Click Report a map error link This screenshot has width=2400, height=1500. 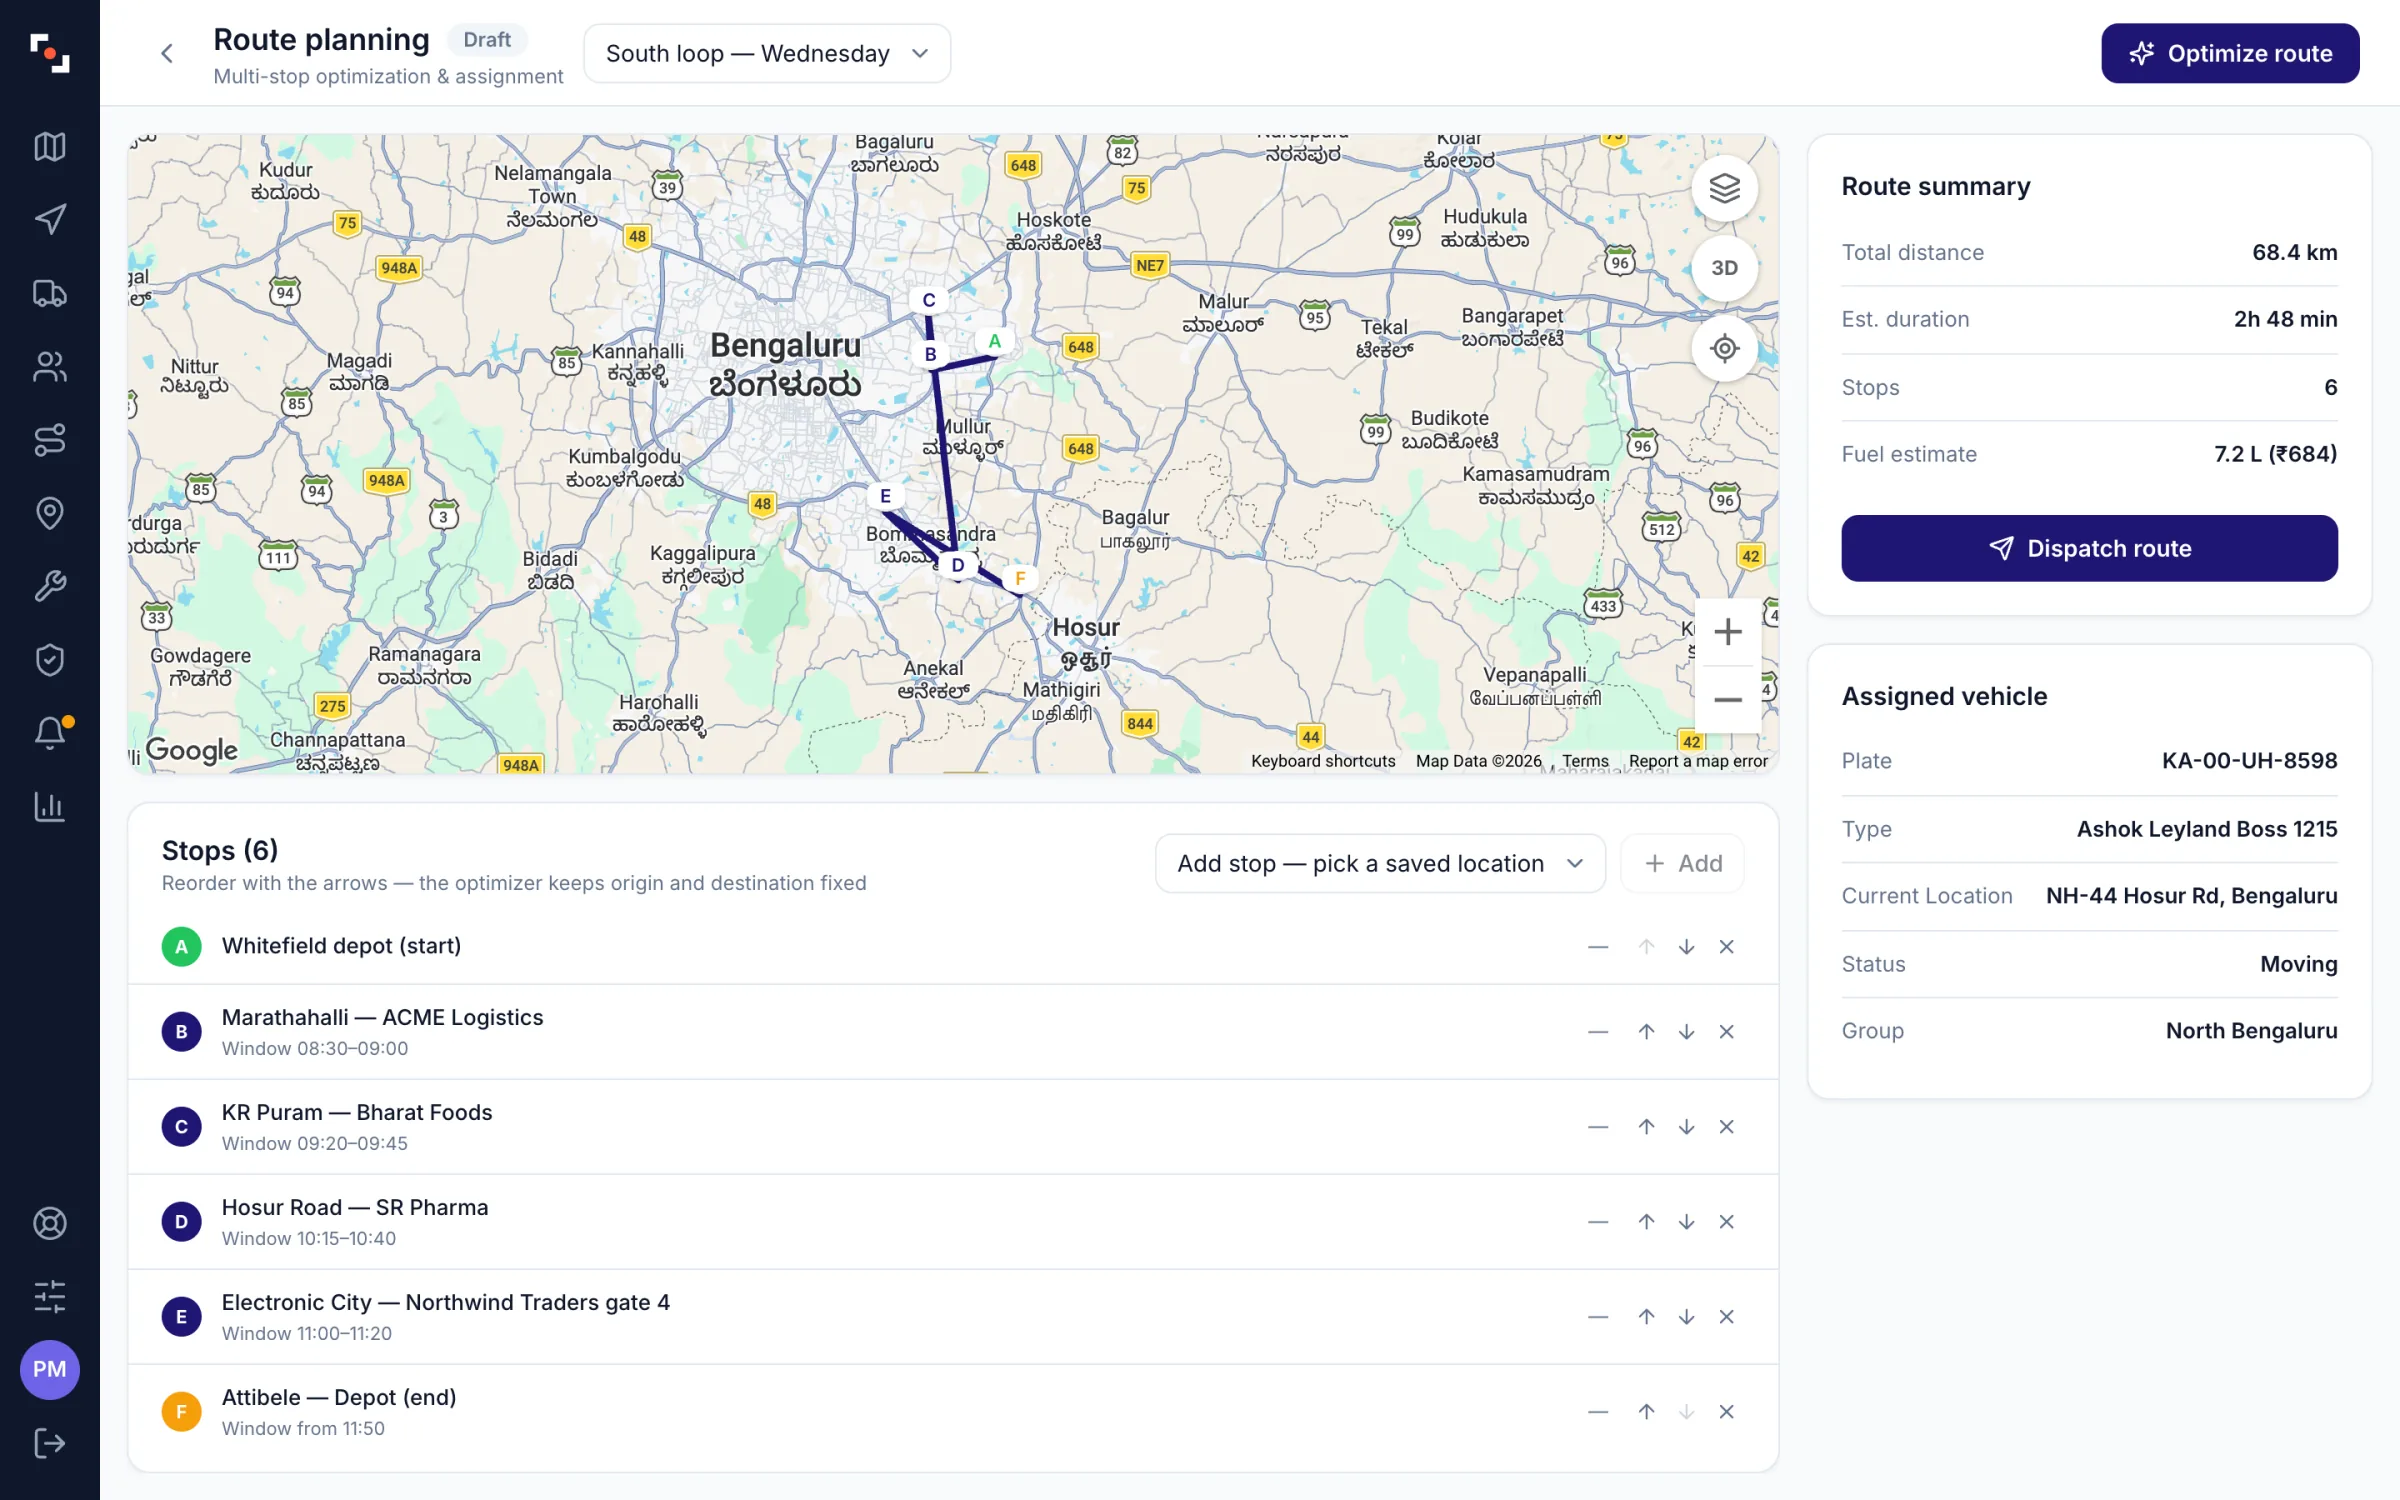(1698, 761)
